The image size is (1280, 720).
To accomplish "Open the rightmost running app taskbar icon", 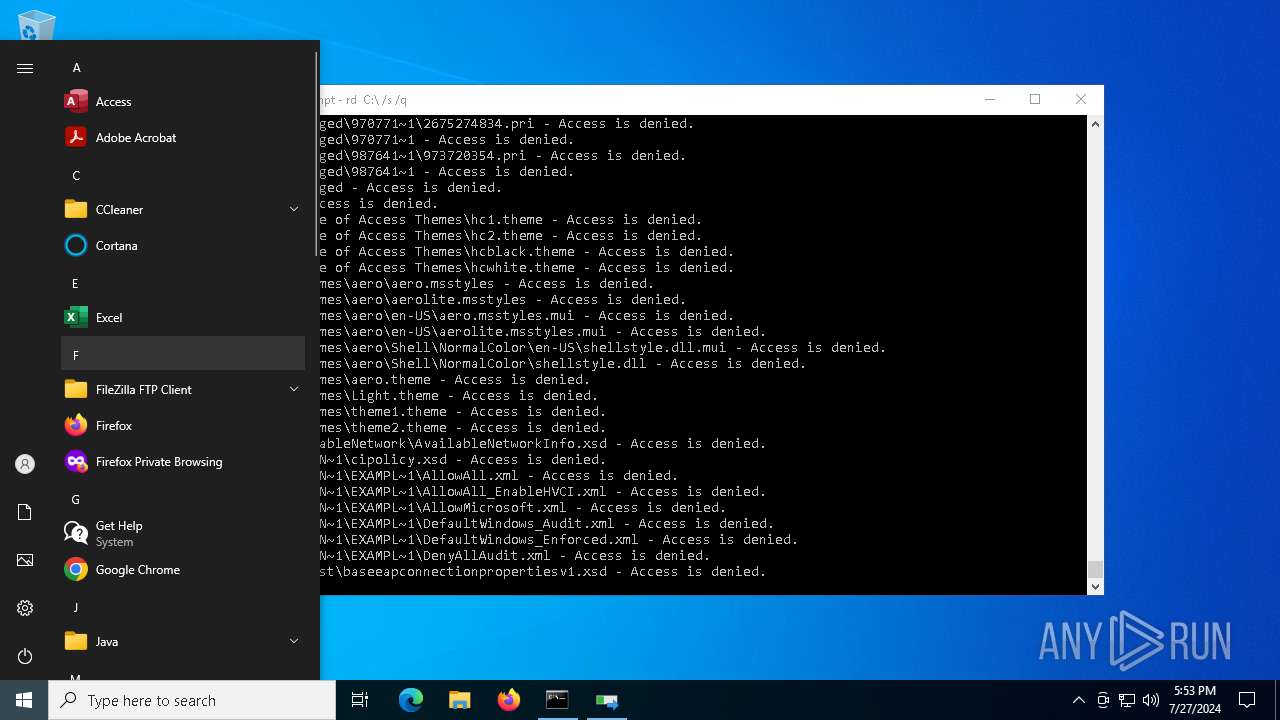I will pos(606,700).
